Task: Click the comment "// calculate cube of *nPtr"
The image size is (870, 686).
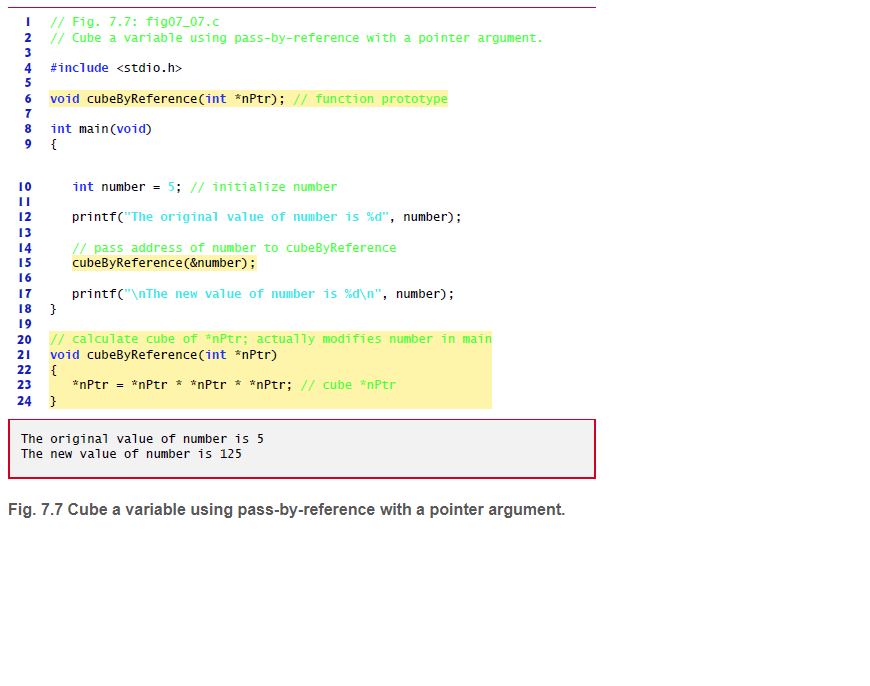Action: pos(149,339)
